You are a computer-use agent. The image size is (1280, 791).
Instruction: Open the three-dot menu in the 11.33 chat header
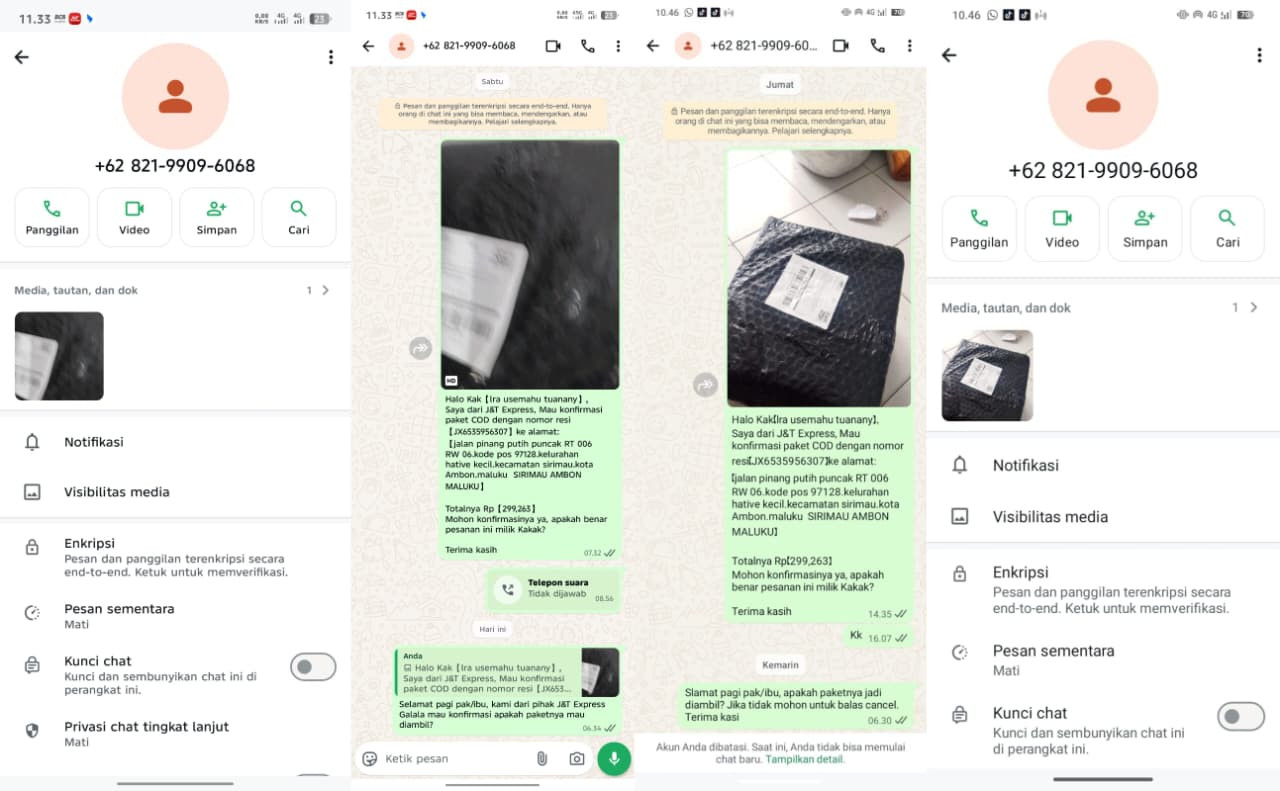tap(618, 46)
